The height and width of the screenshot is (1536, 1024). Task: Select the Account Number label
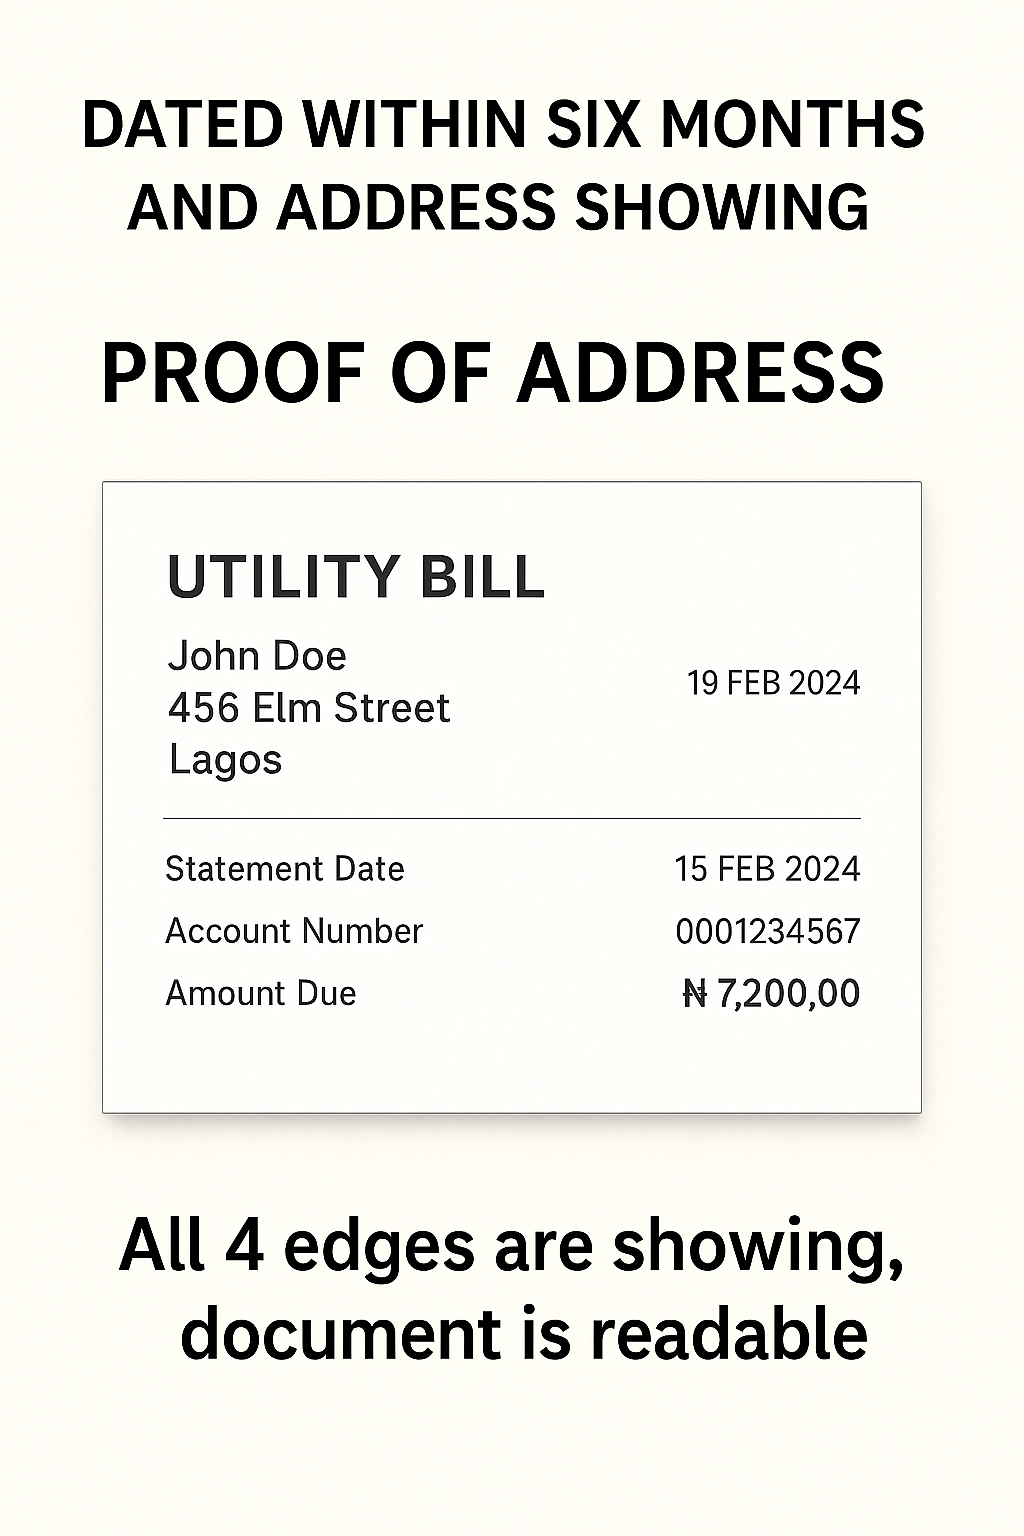(x=294, y=931)
